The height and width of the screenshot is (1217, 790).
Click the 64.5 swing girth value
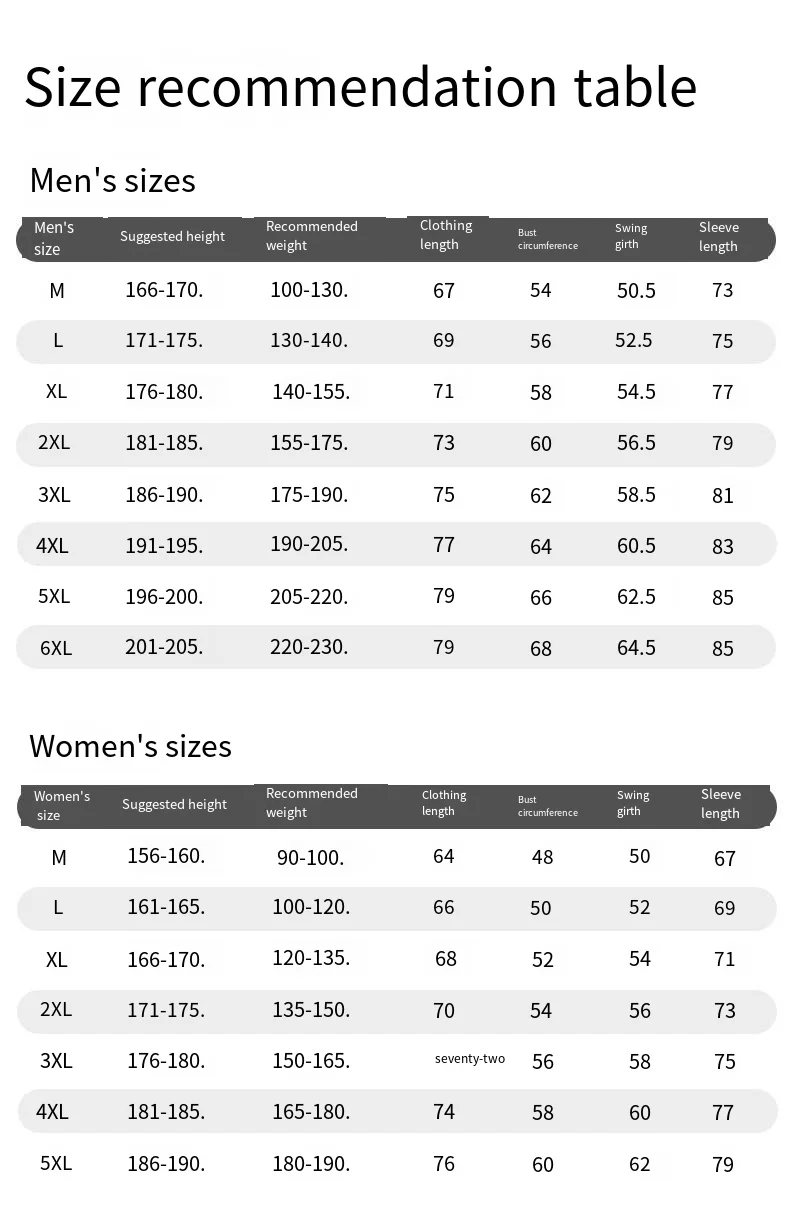636,648
